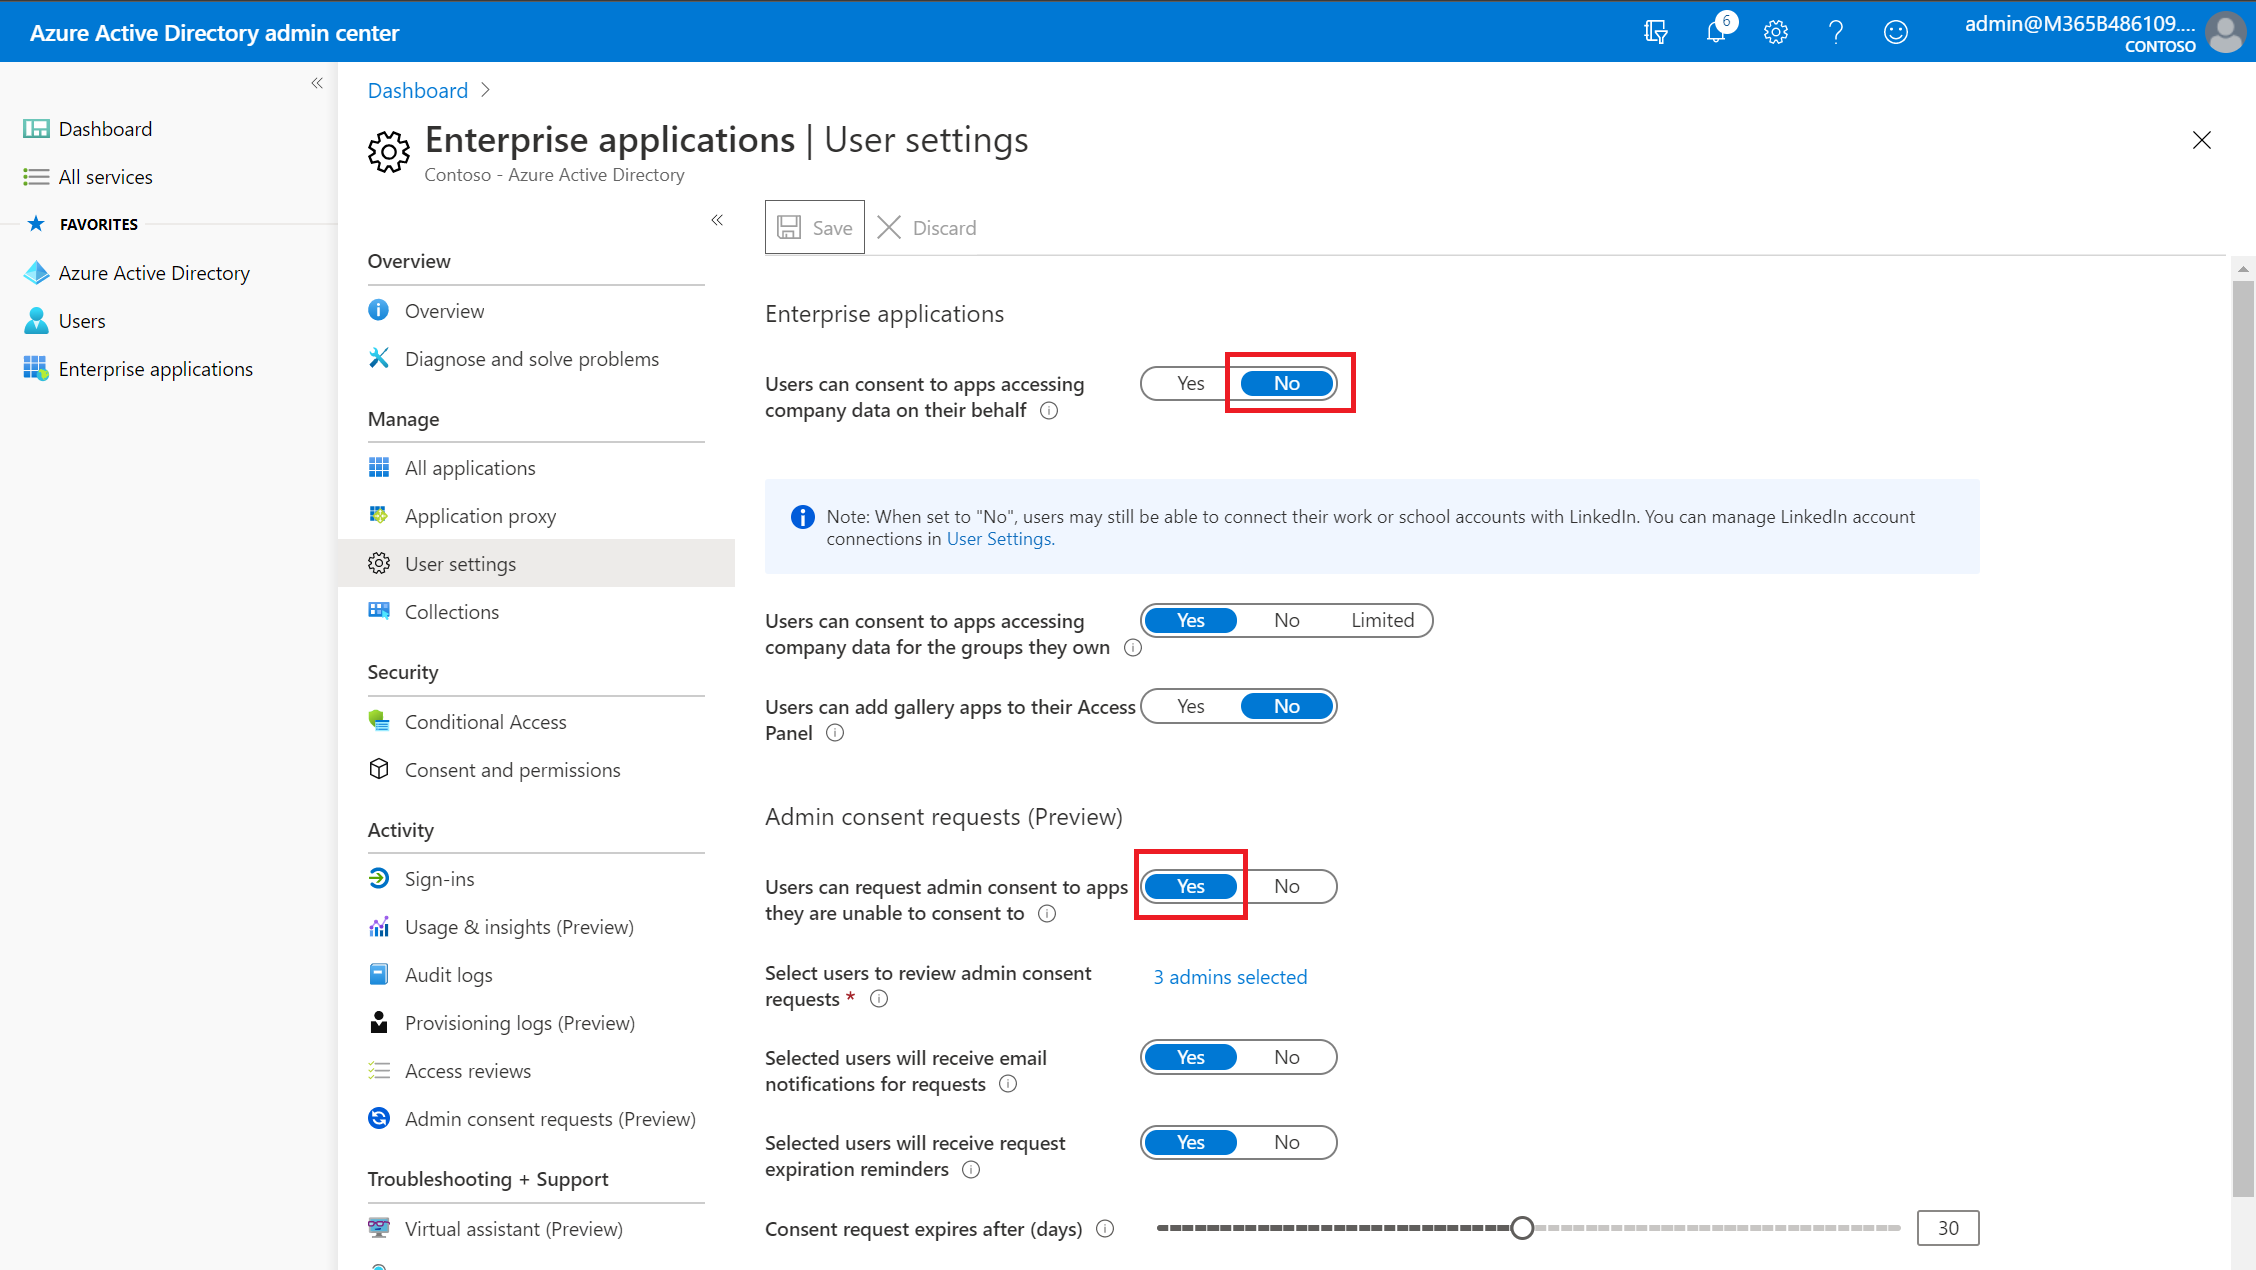Click the Enterprise applications grid icon in favorites

coord(36,369)
